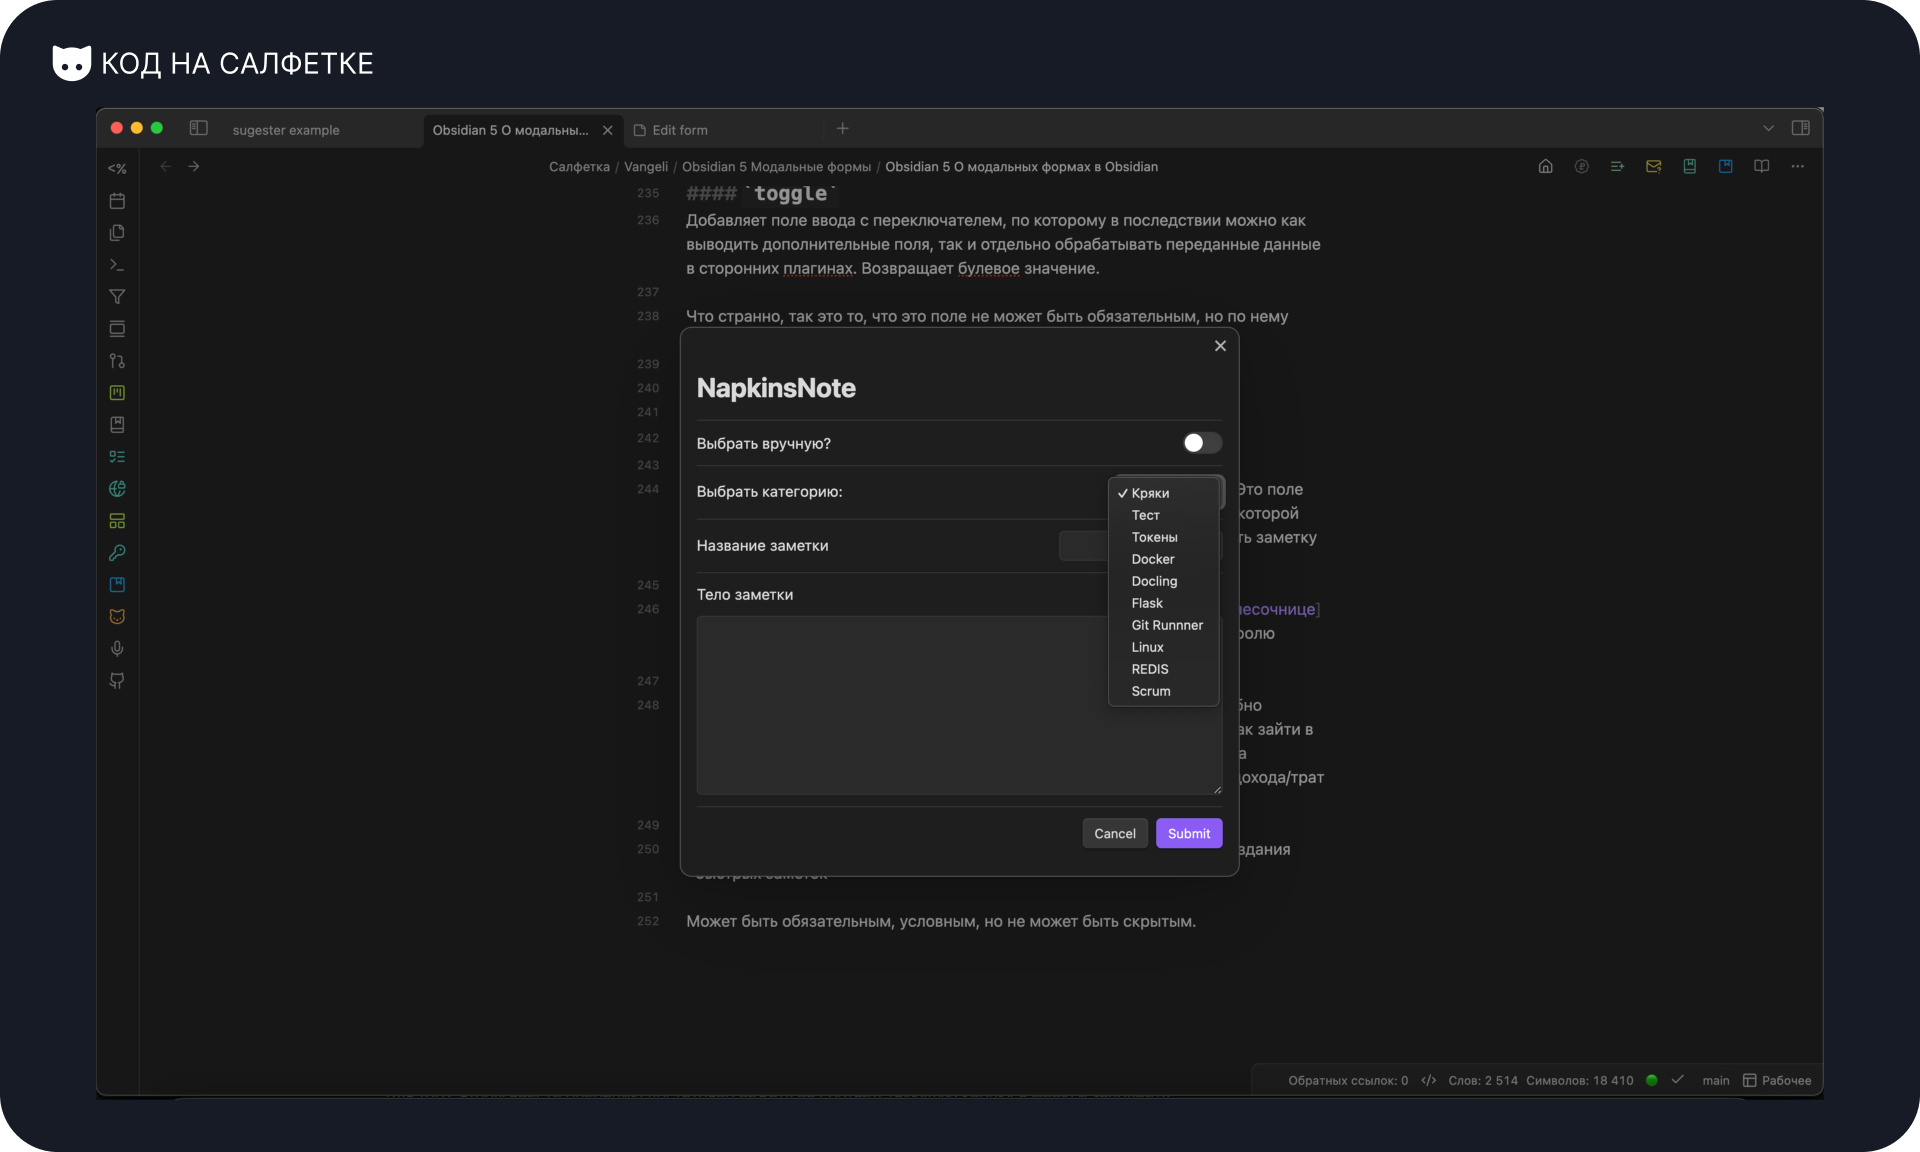Image resolution: width=1920 pixels, height=1152 pixels.
Task: Navigate forward with the right arrow
Action: tap(194, 166)
